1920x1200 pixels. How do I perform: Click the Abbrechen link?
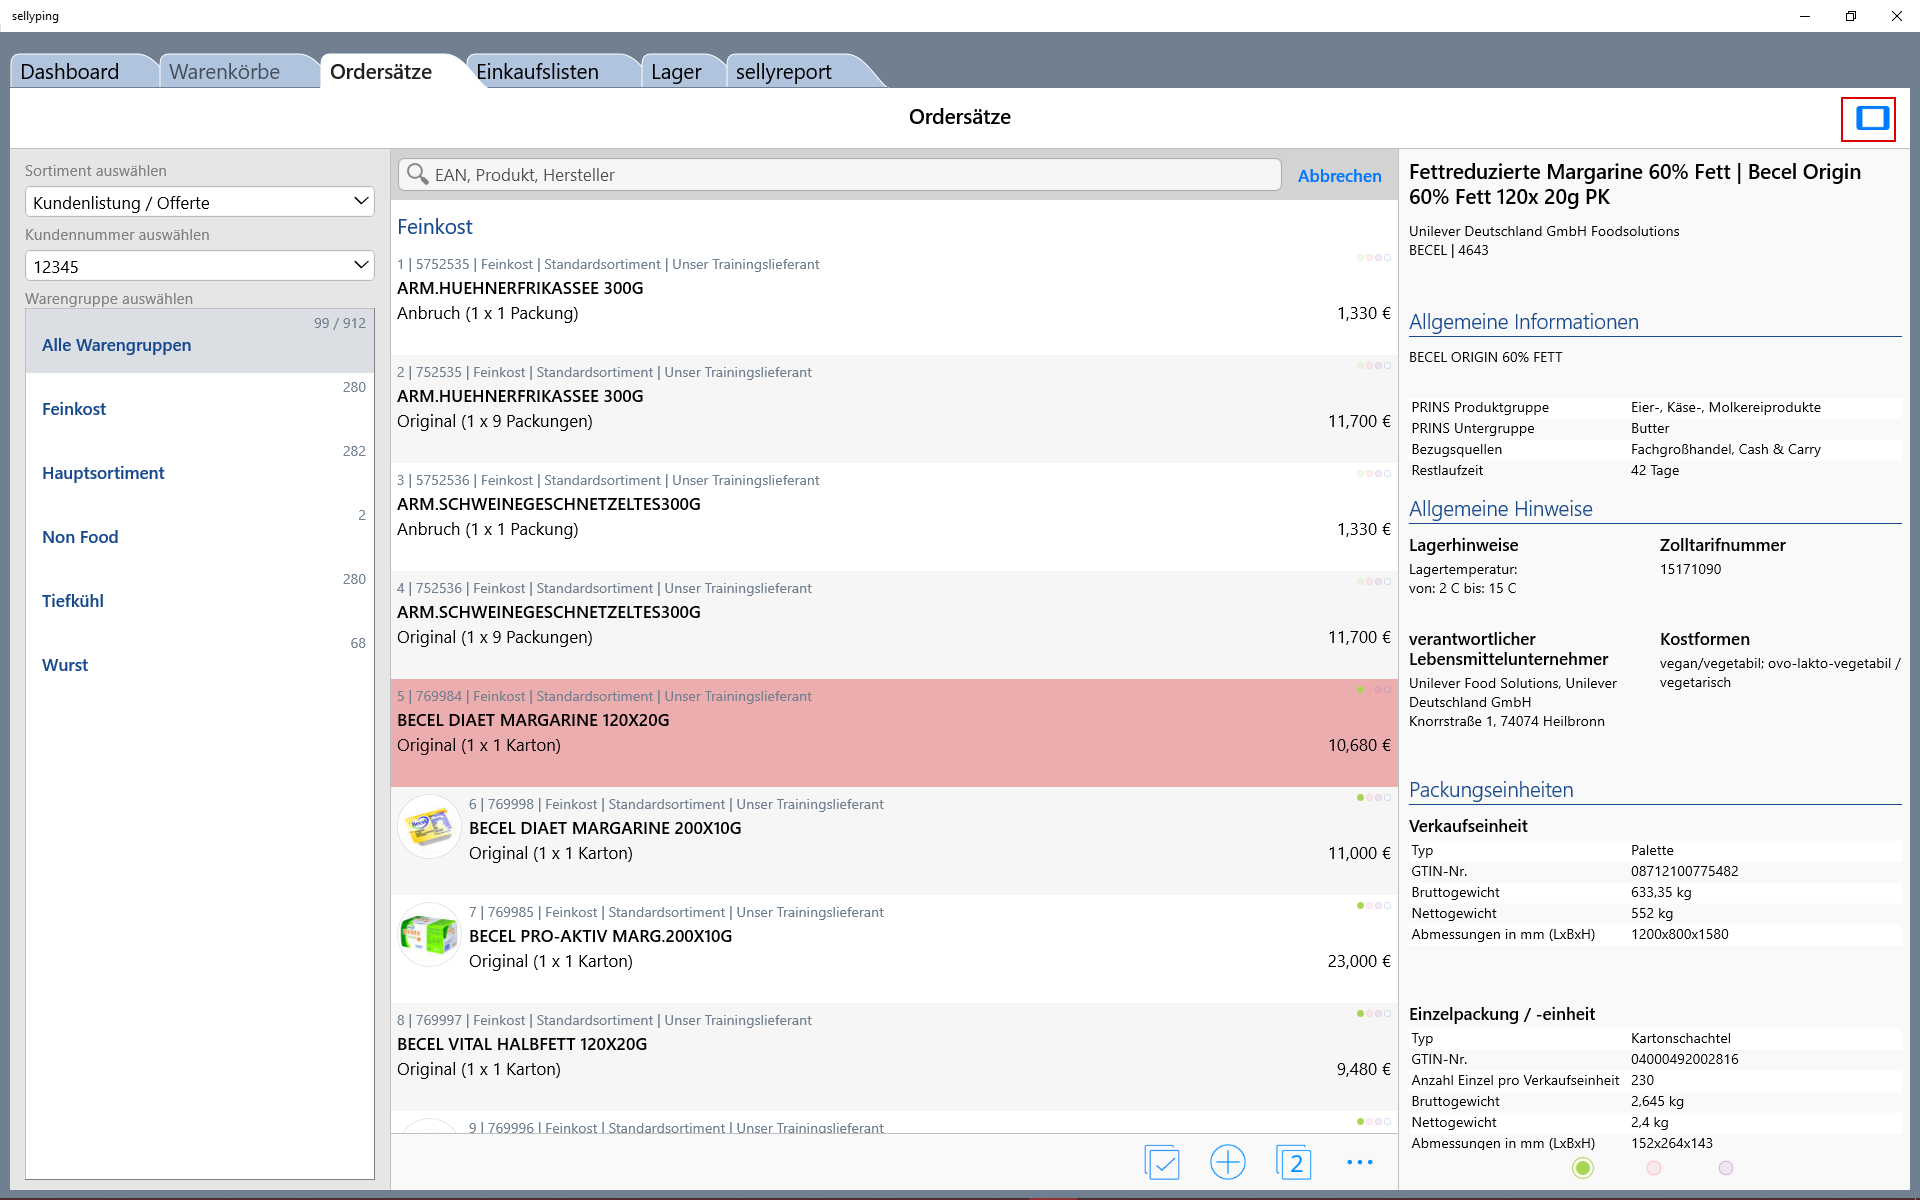[x=1339, y=176]
